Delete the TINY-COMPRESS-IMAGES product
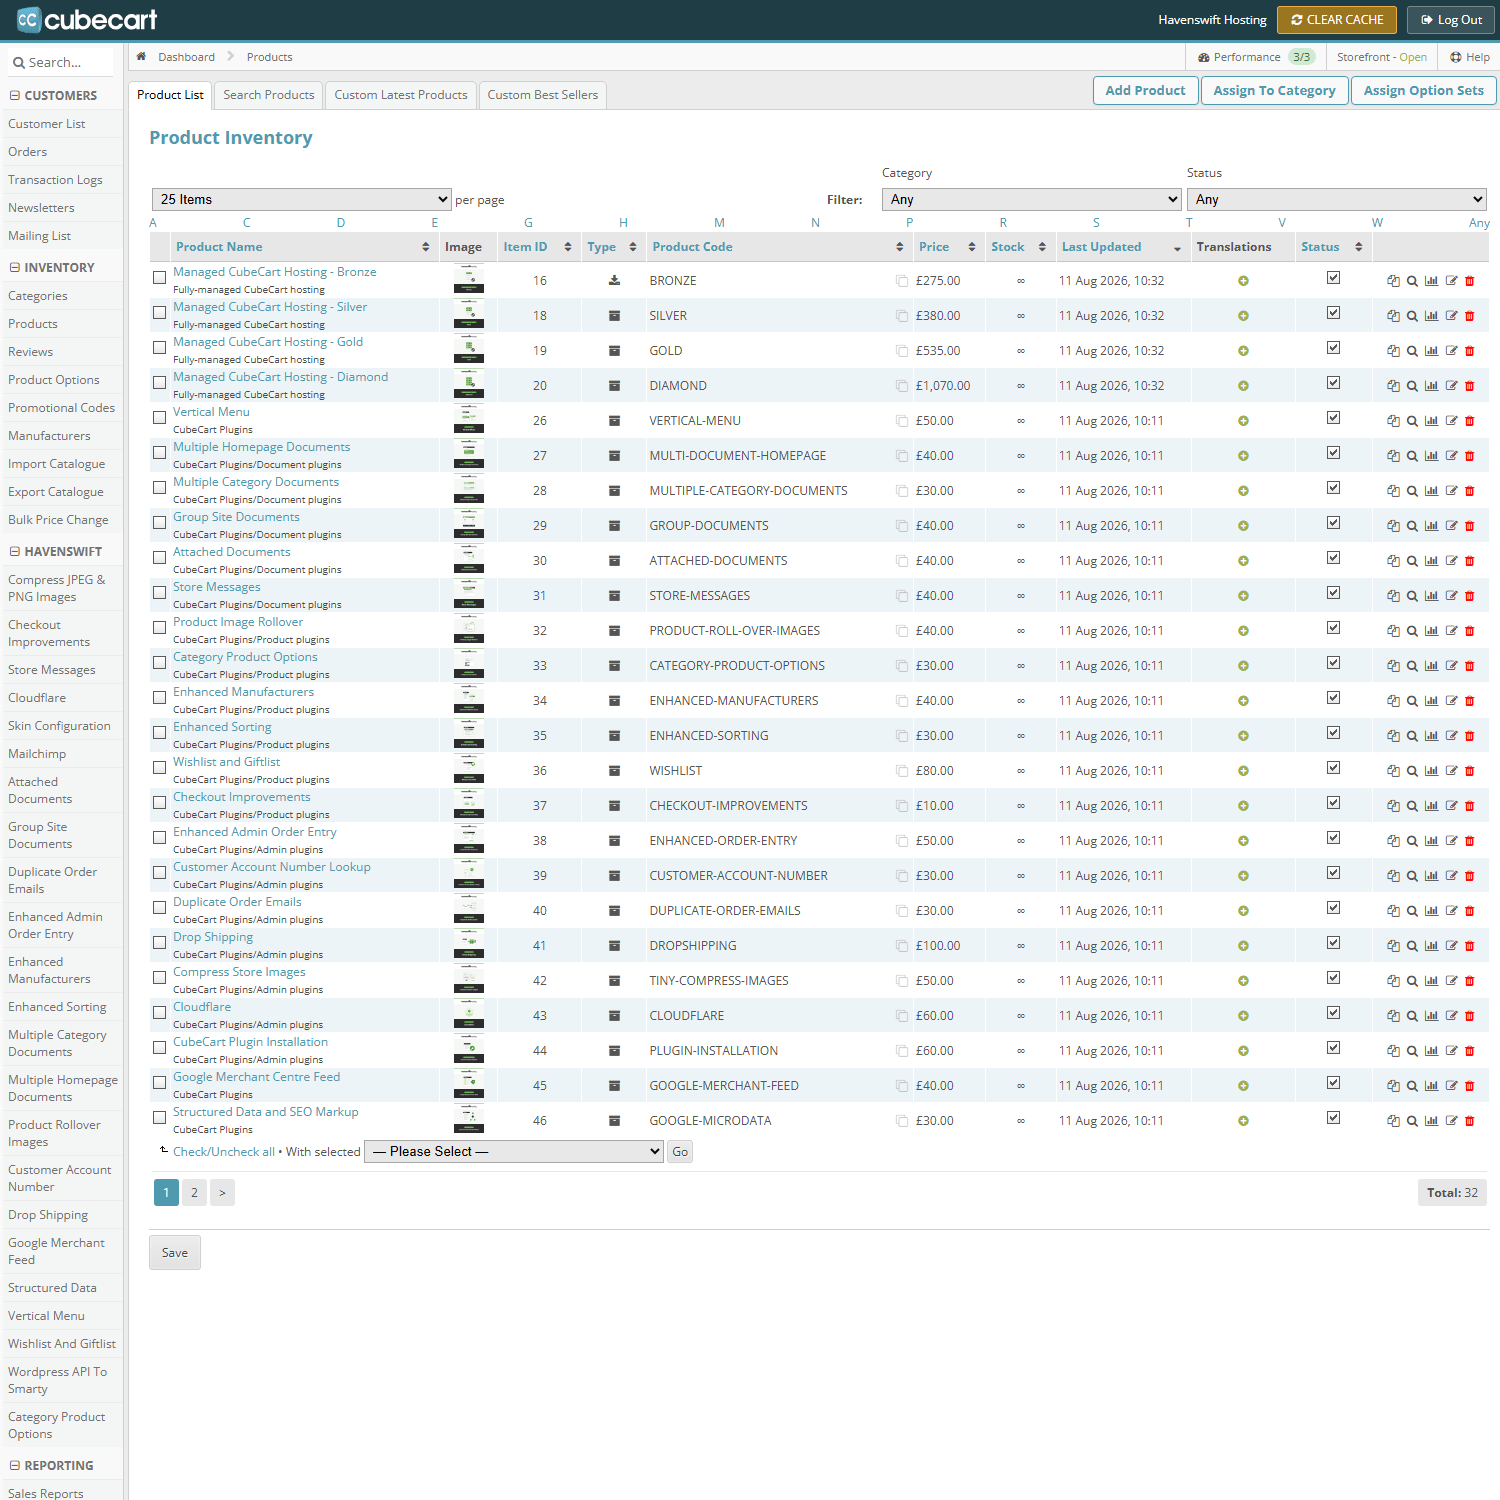Screen dimensions: 1500x1500 point(1469,981)
